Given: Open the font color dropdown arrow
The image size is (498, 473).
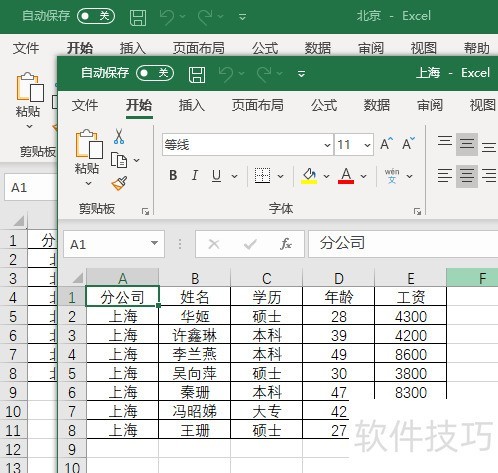Looking at the screenshot, I should point(364,176).
